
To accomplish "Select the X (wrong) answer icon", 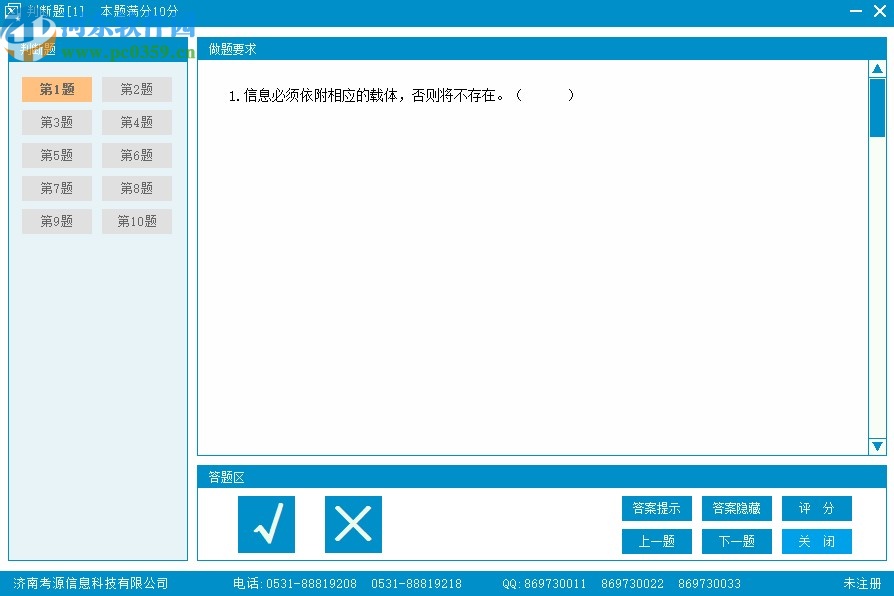I will [352, 523].
